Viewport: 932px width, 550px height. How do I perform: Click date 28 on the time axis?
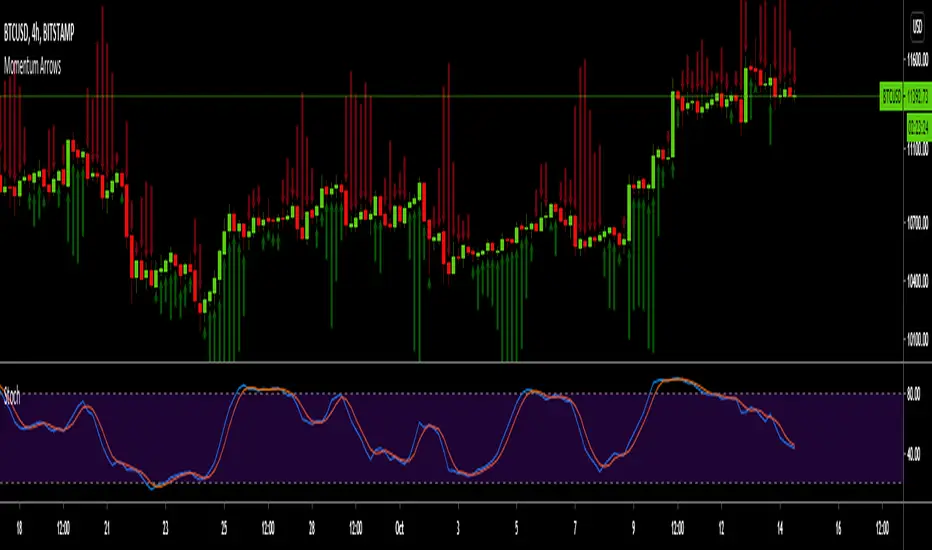point(311,528)
